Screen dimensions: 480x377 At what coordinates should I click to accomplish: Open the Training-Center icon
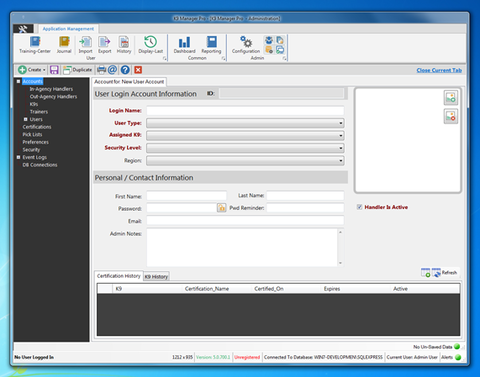[35, 42]
